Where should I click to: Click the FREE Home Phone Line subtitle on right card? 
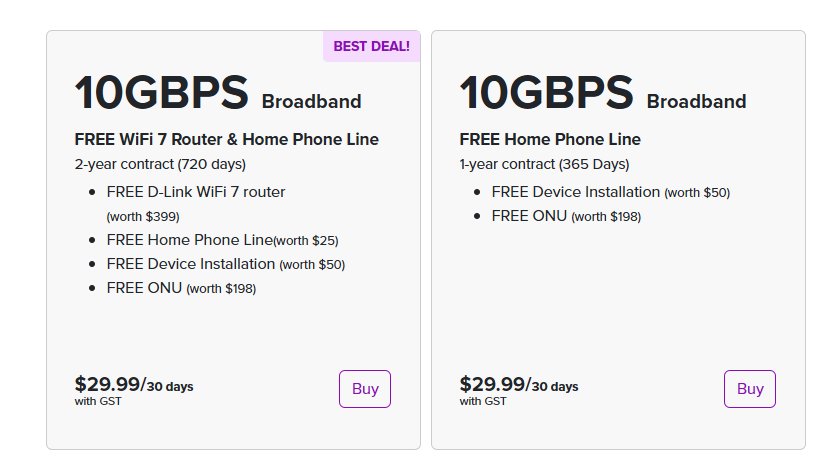(x=550, y=139)
